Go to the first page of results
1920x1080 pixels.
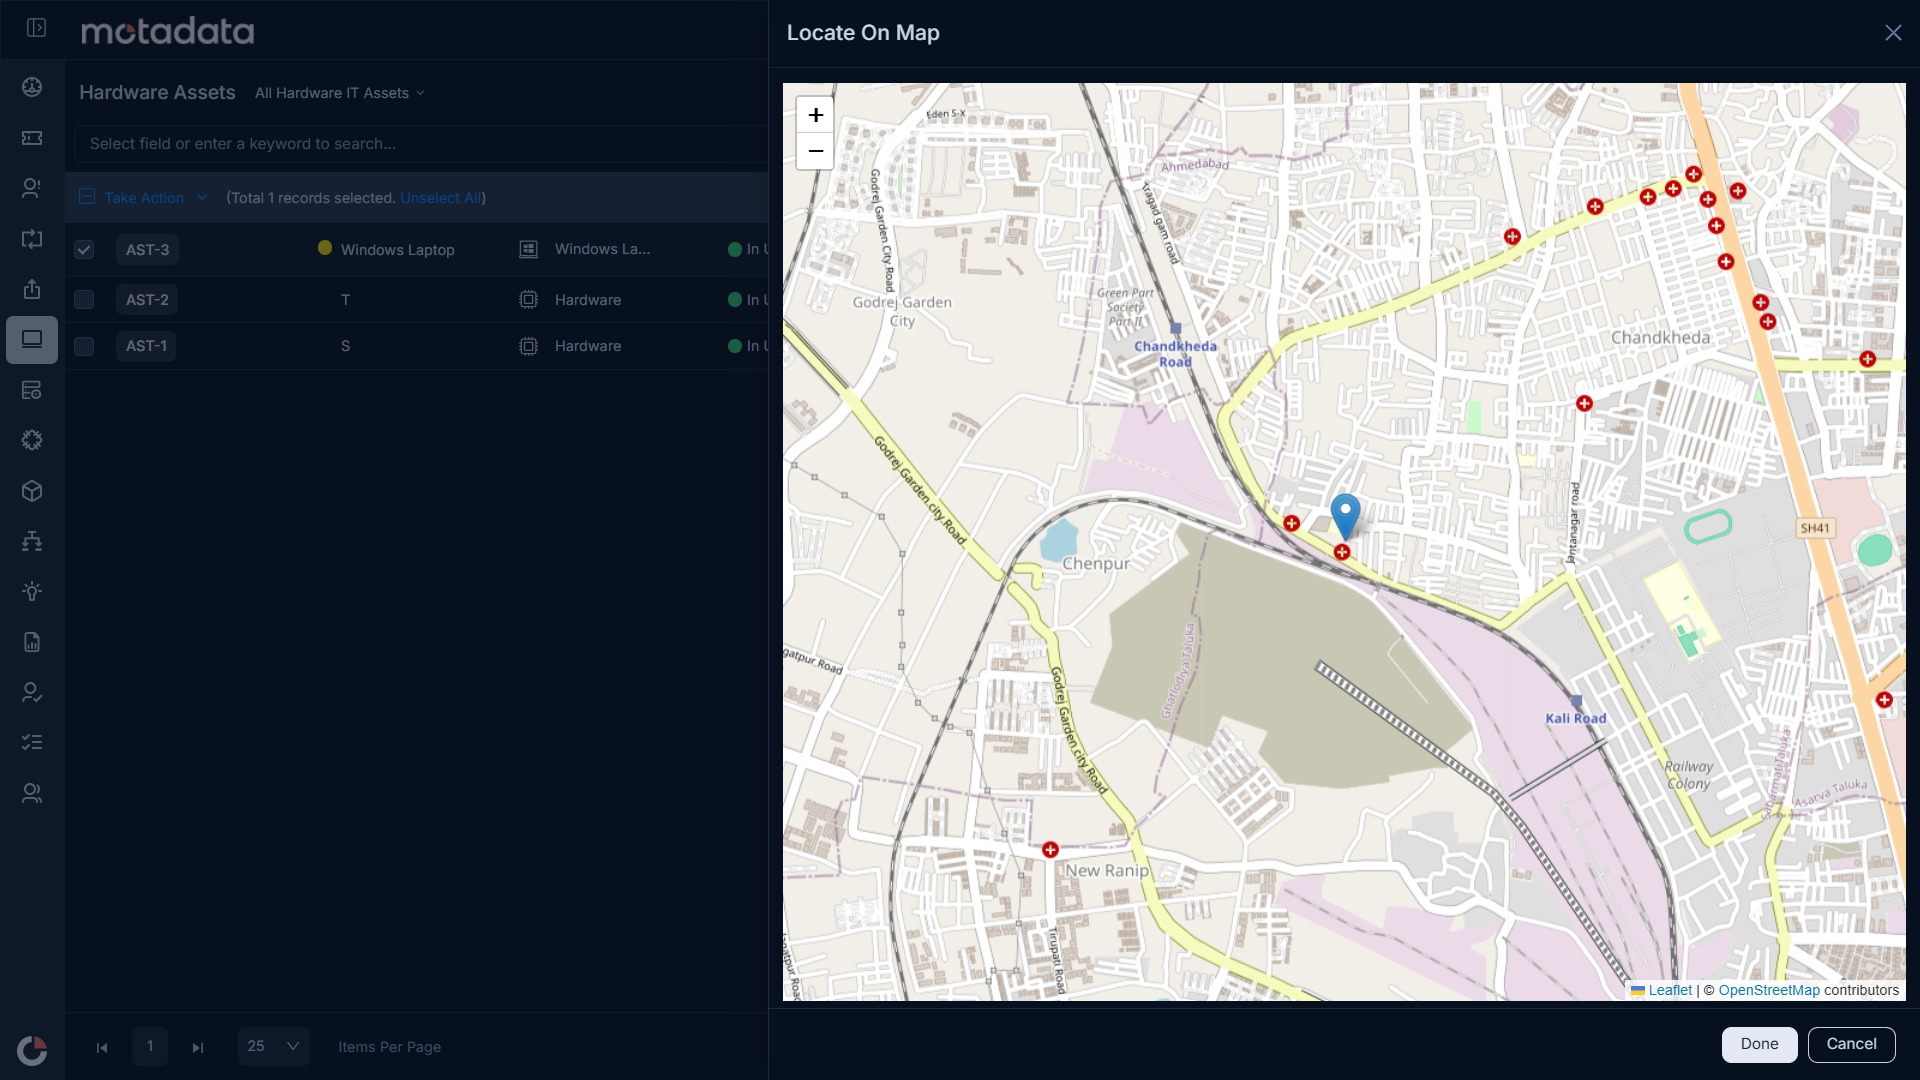tap(102, 1047)
